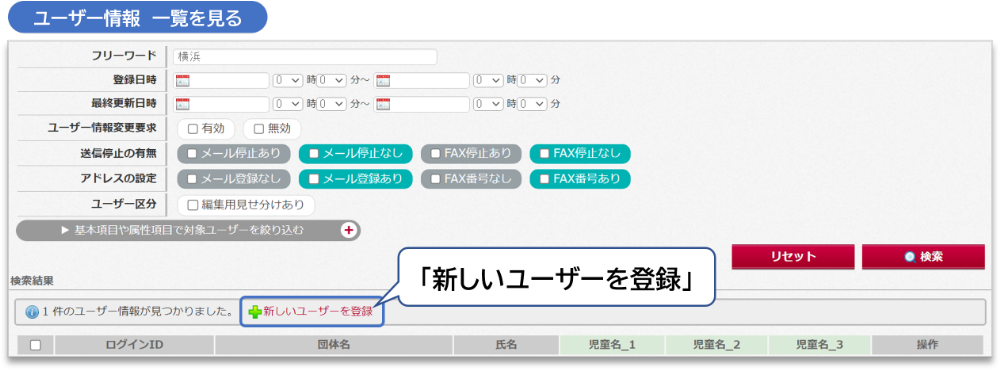This screenshot has height=370, width=1000.
Task: Expand 基本項目や属性項目で対象ユーザーを絞り込む section
Action: [188, 230]
